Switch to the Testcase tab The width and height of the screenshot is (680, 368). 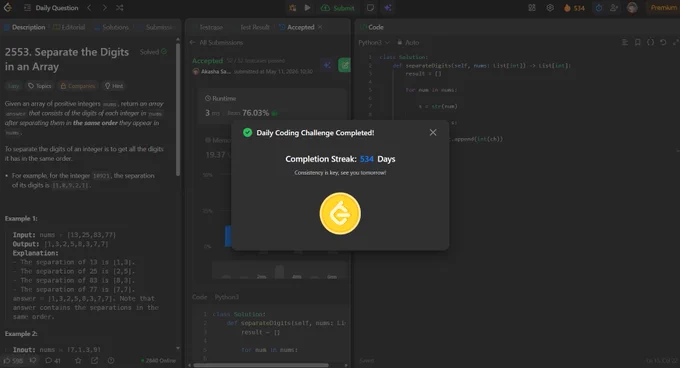[208, 27]
